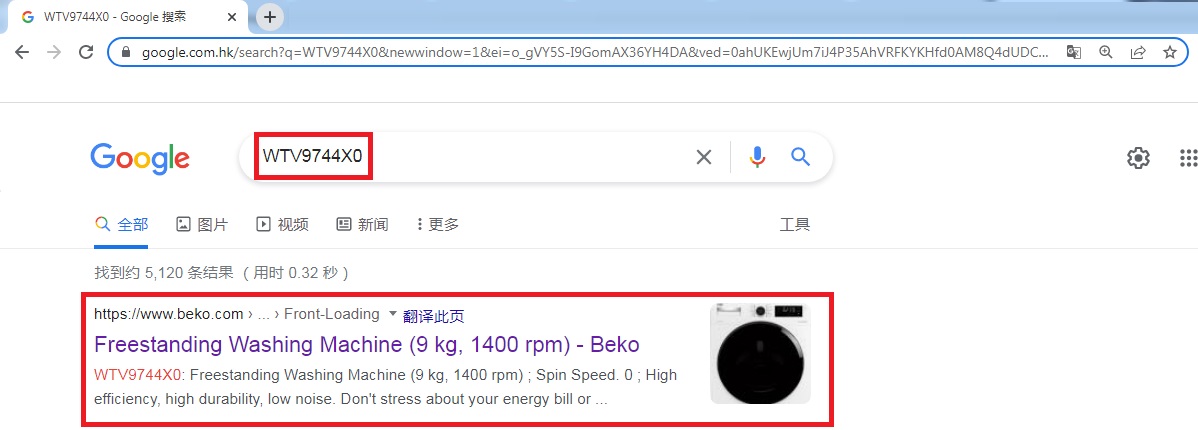The width and height of the screenshot is (1198, 430).
Task: Click the blue search magnifier button
Action: point(800,157)
